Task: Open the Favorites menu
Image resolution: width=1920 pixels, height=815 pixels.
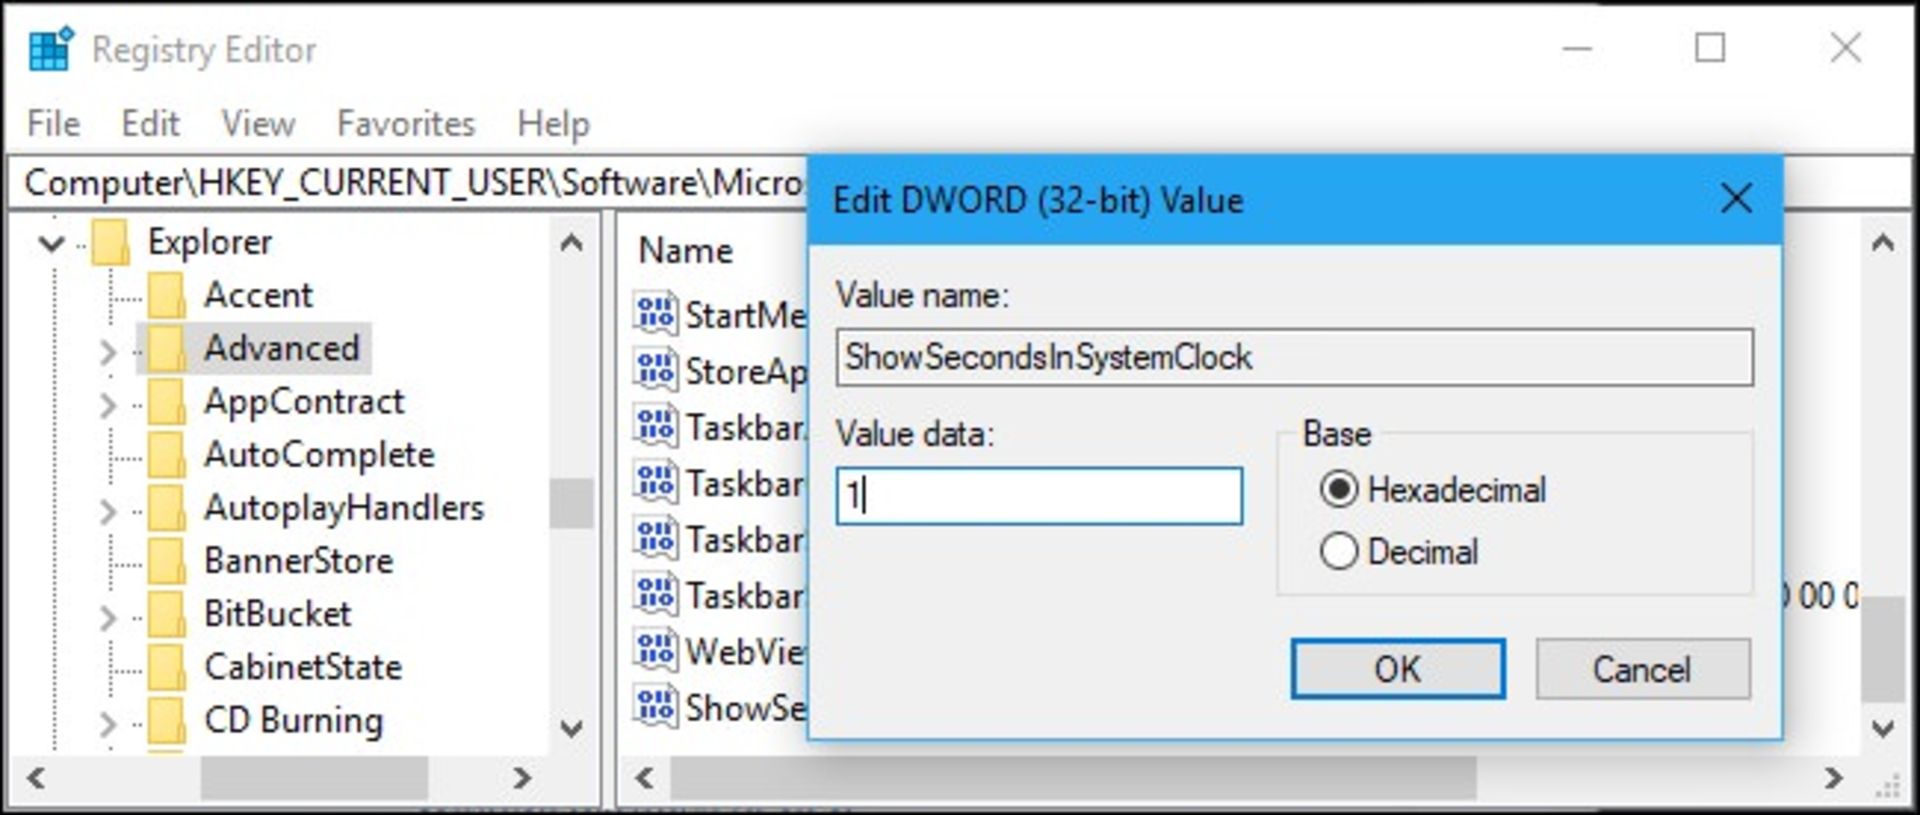Action: pyautogui.click(x=405, y=123)
